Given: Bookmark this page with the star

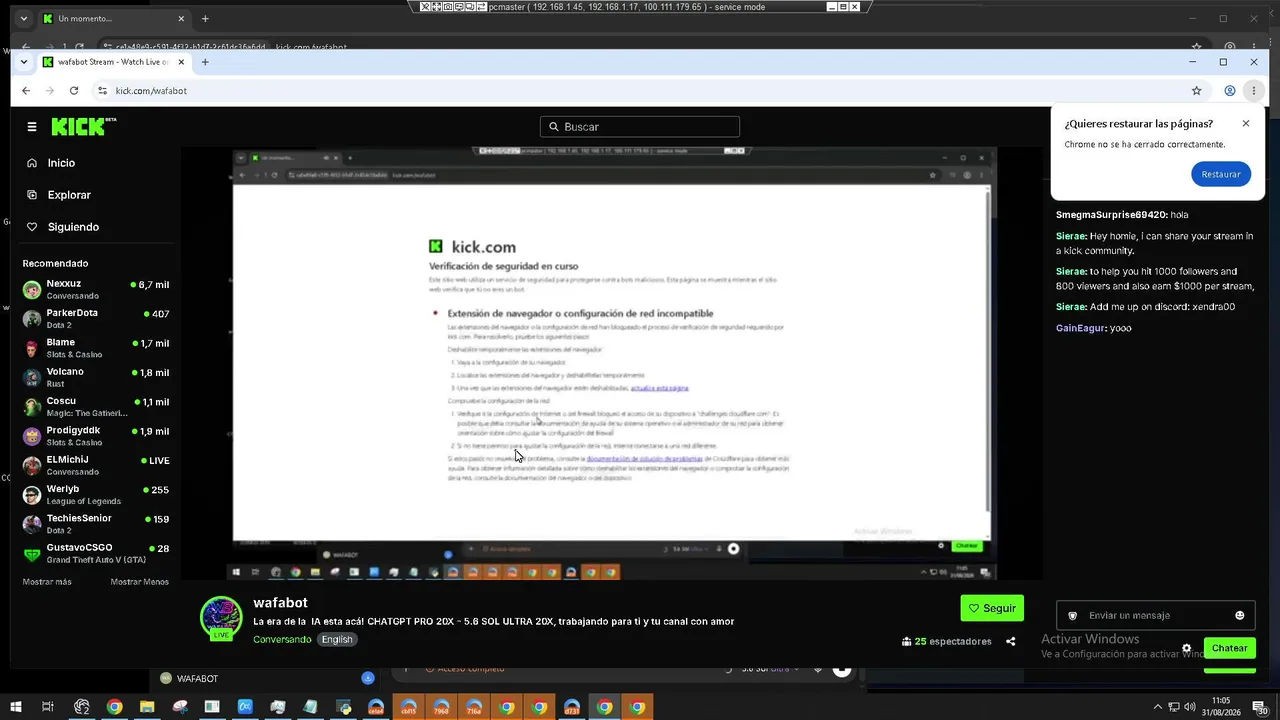Looking at the screenshot, I should [1196, 91].
